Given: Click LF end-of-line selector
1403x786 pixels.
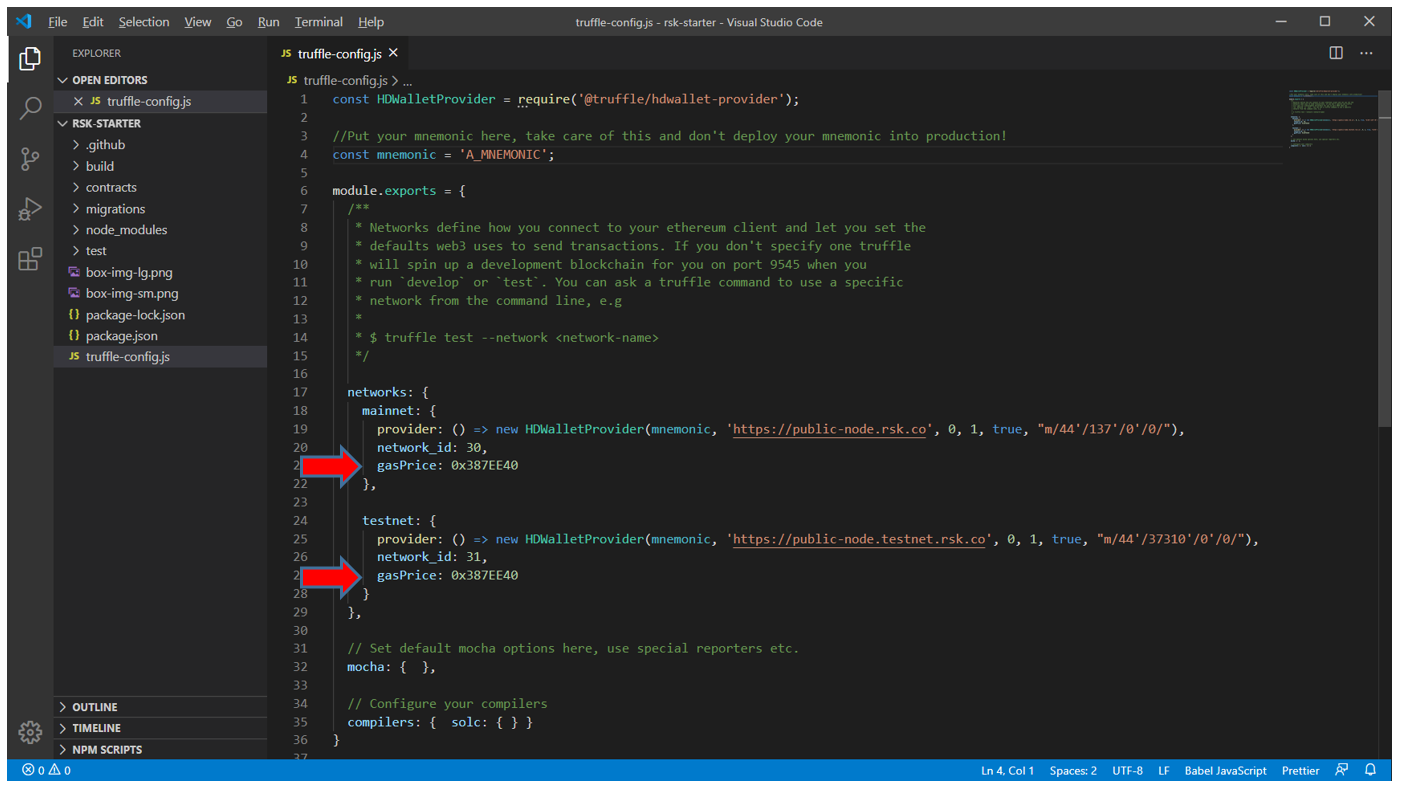Looking at the screenshot, I should (x=1164, y=770).
